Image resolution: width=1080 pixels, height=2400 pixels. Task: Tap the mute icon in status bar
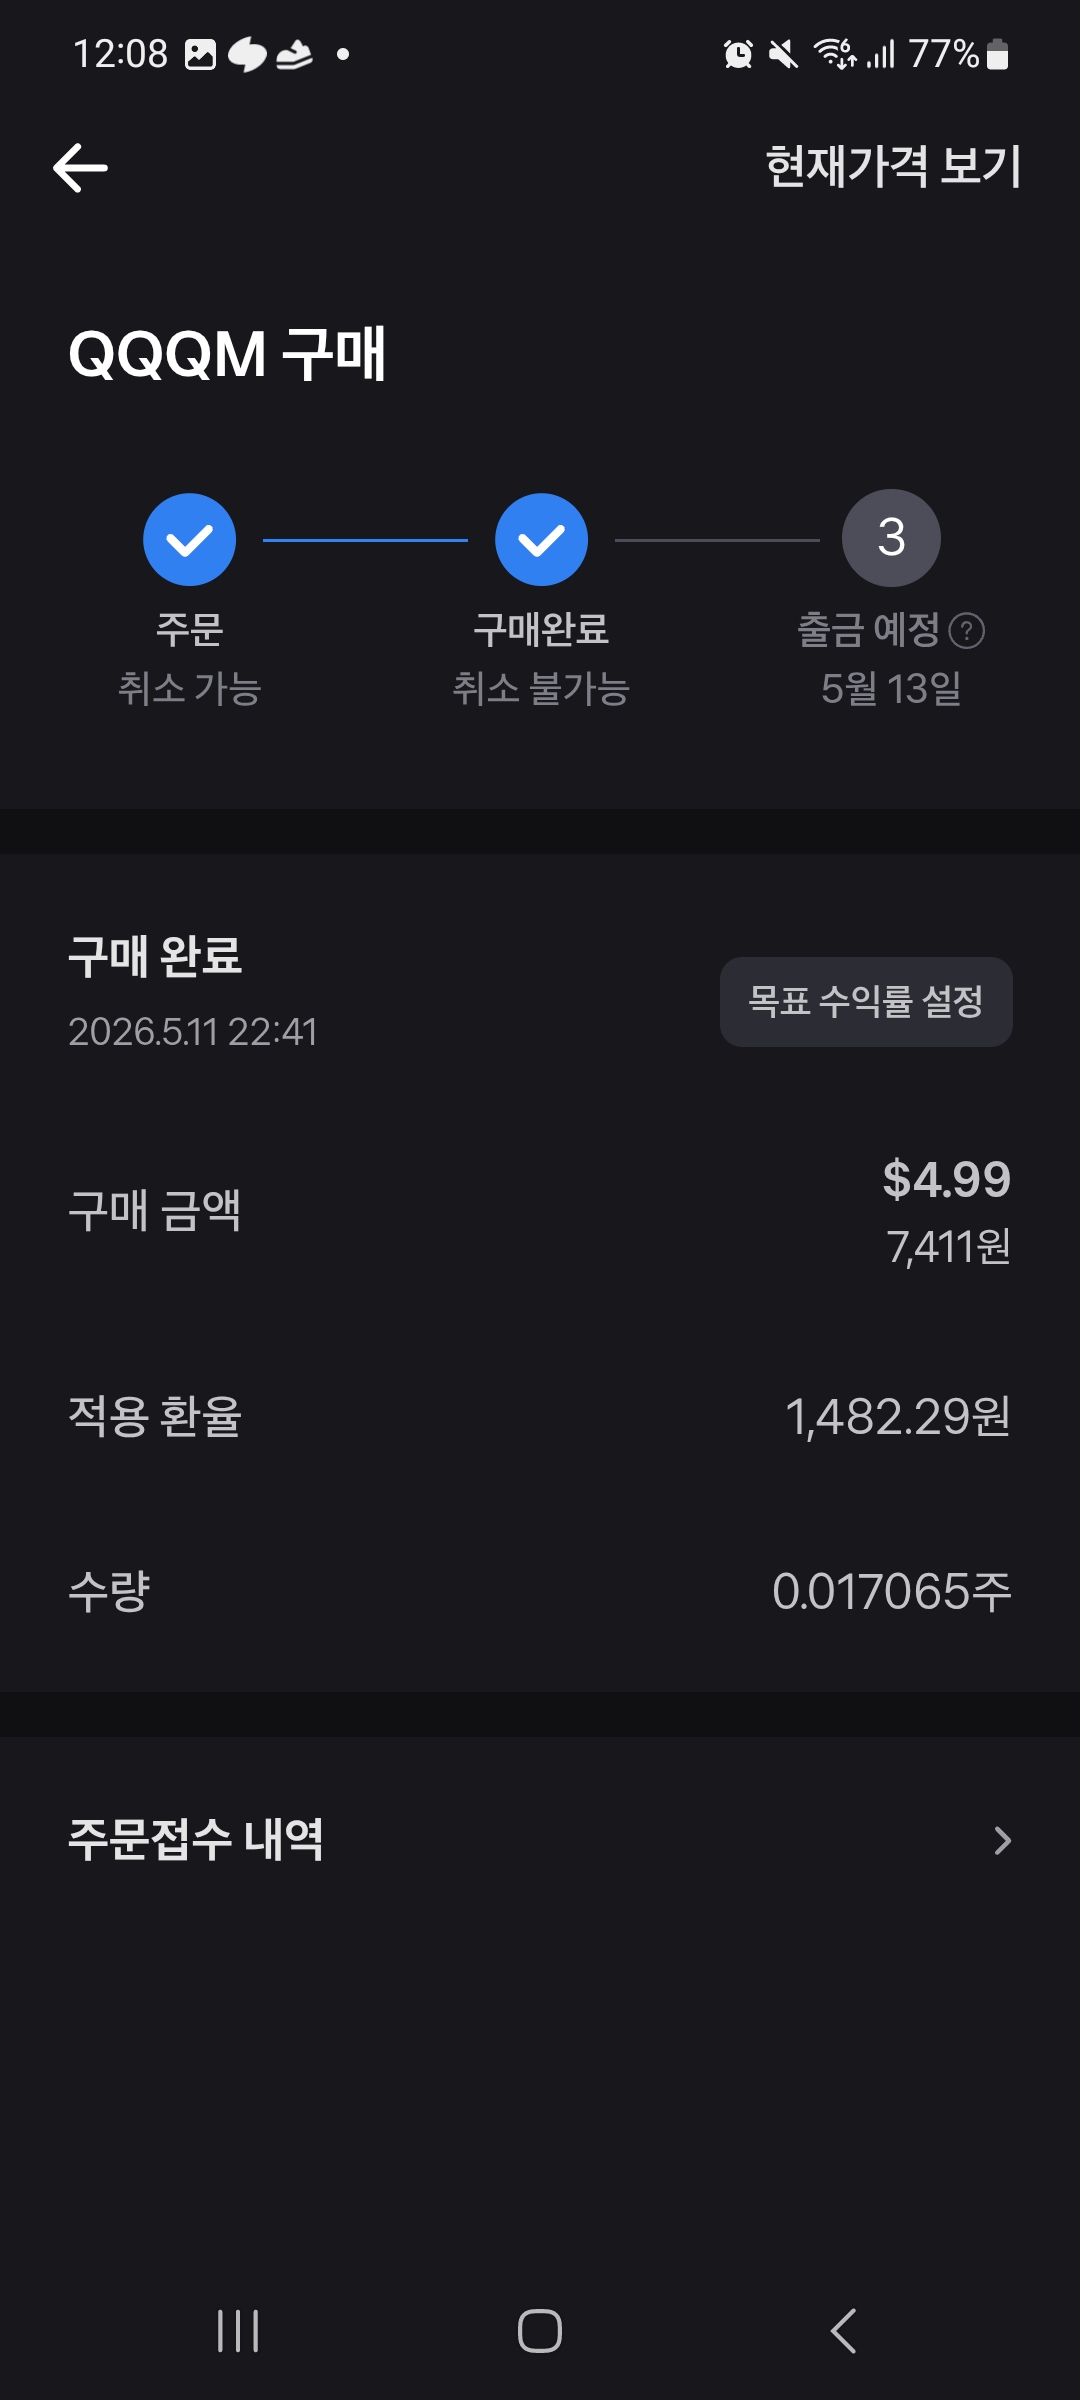click(783, 54)
